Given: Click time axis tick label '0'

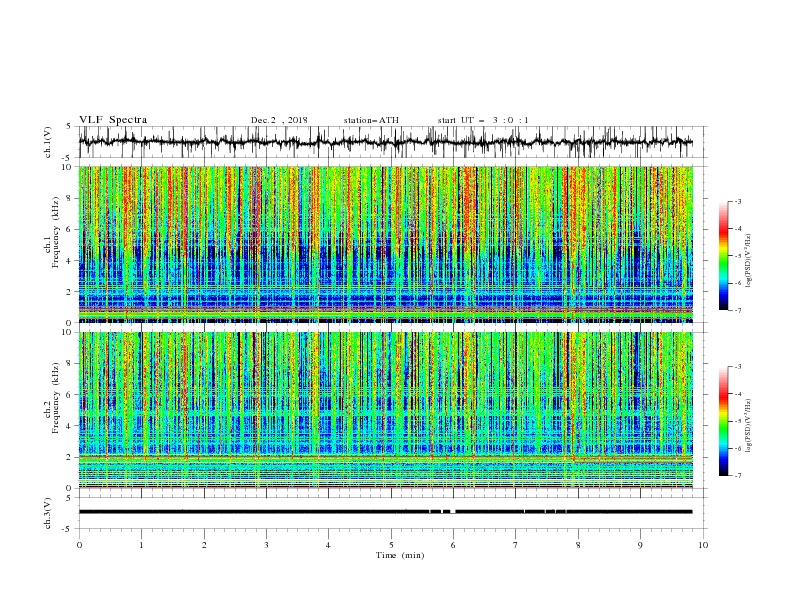Looking at the screenshot, I should 79,545.
